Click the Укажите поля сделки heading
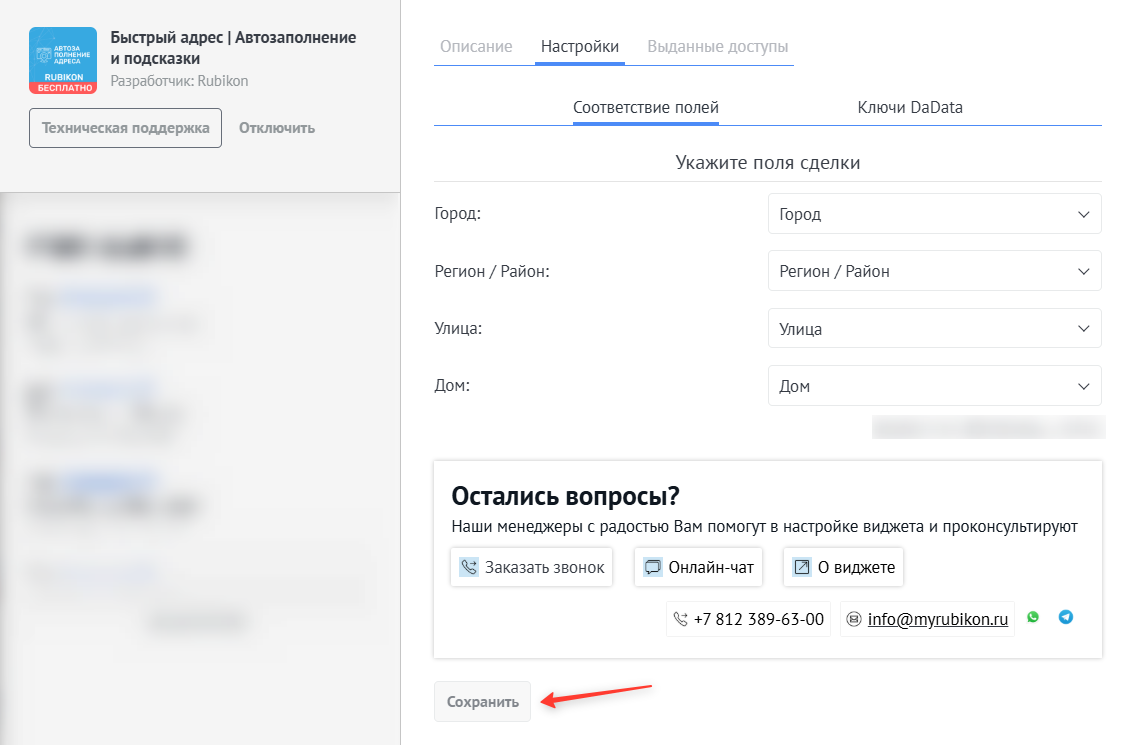 (767, 162)
